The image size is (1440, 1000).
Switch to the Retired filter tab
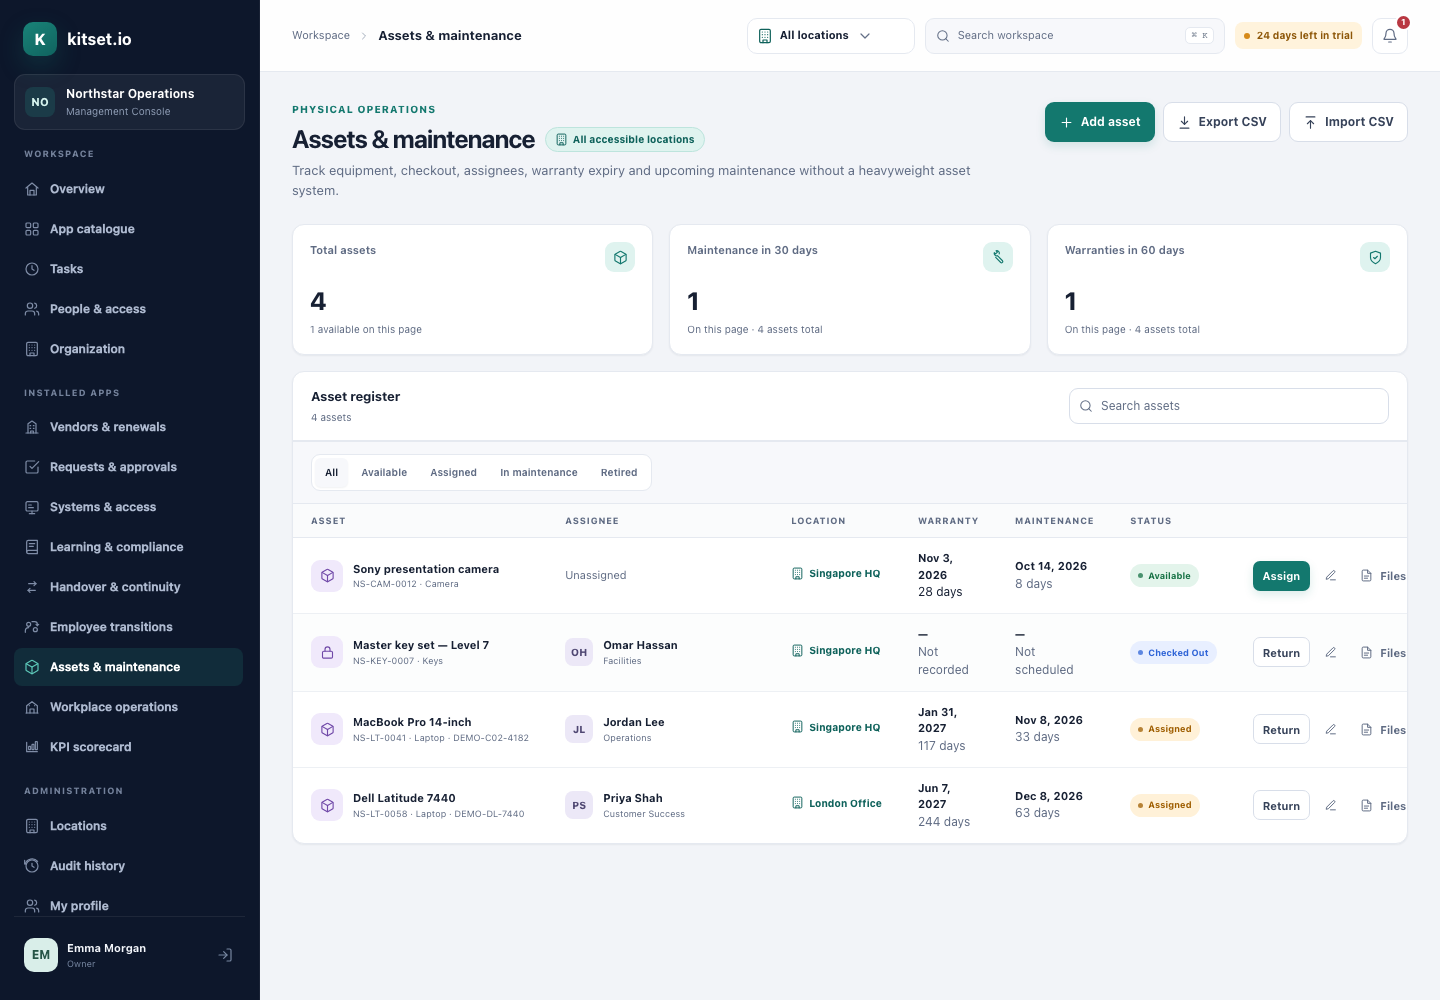tap(619, 473)
